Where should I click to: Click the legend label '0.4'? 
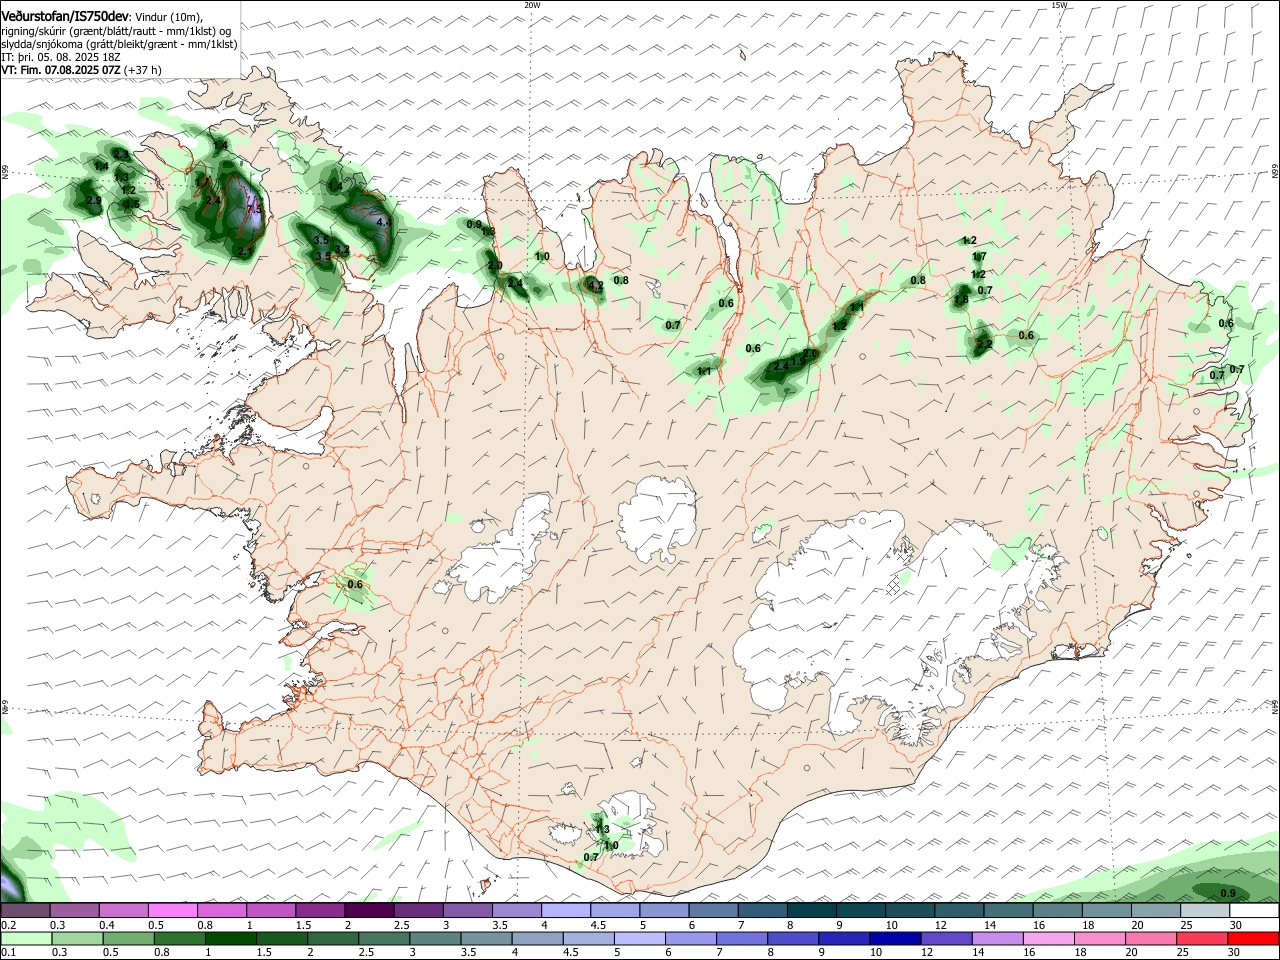coord(107,925)
